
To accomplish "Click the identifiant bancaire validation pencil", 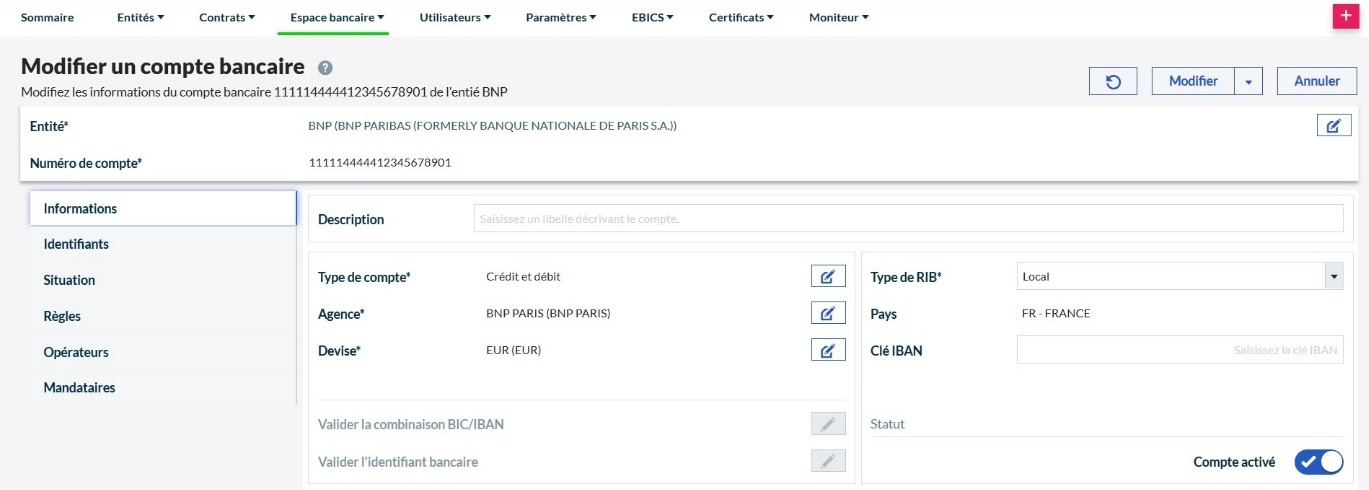I will click(x=827, y=461).
